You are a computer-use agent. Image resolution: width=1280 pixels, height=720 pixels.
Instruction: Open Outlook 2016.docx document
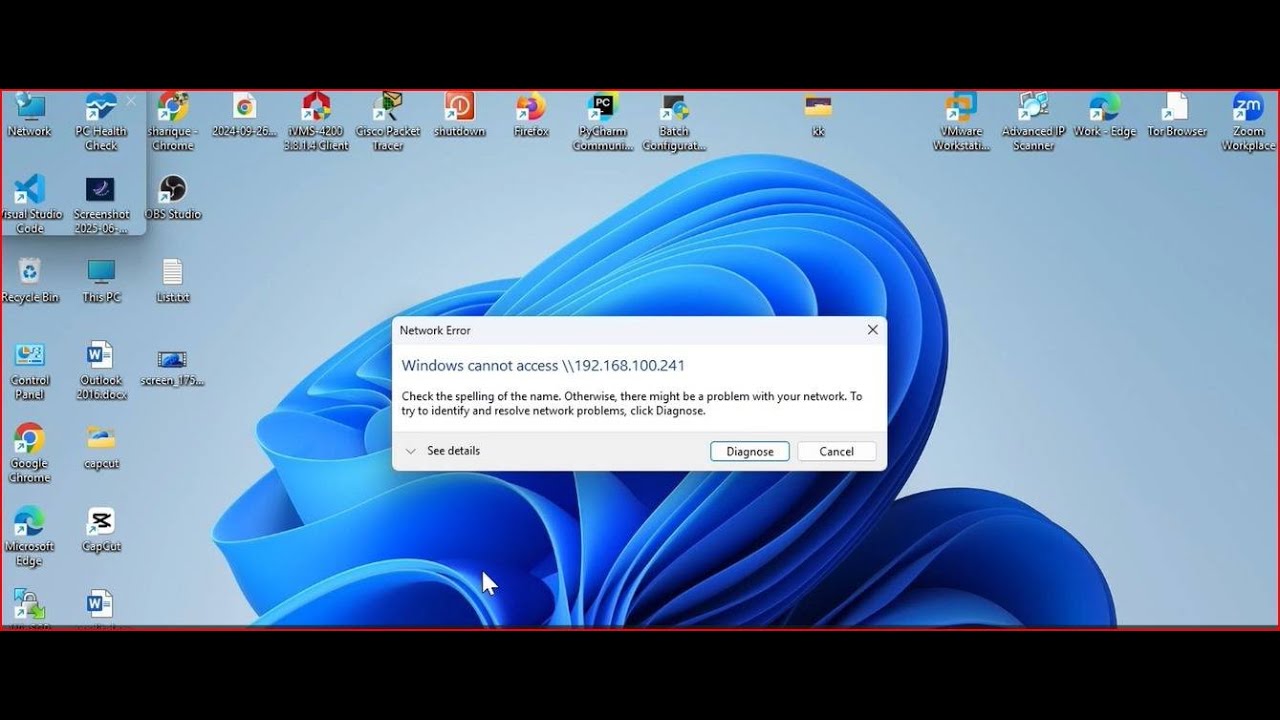coord(101,370)
